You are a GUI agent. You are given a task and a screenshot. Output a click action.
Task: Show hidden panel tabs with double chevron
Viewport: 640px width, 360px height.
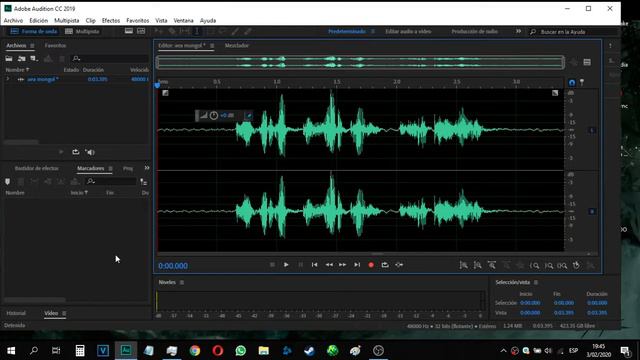tap(147, 168)
